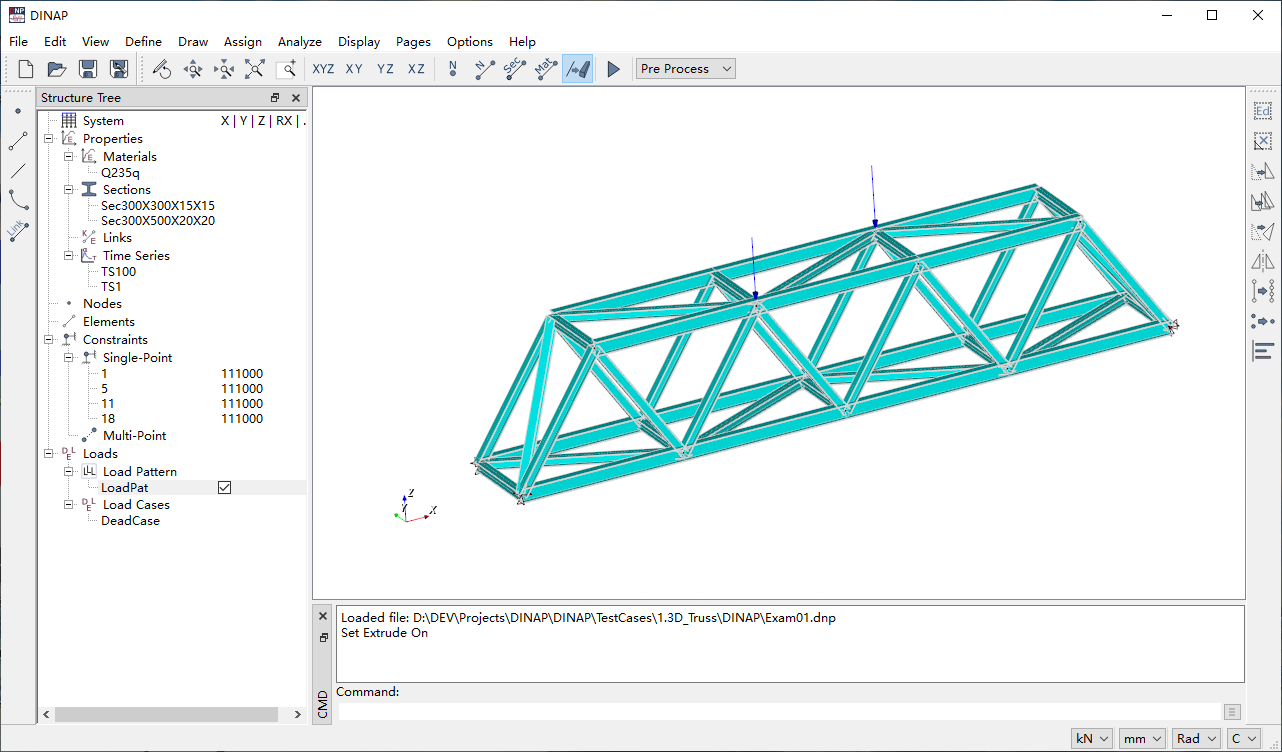The width and height of the screenshot is (1282, 752).
Task: Toggle material labels with the Mat icon
Action: click(545, 69)
